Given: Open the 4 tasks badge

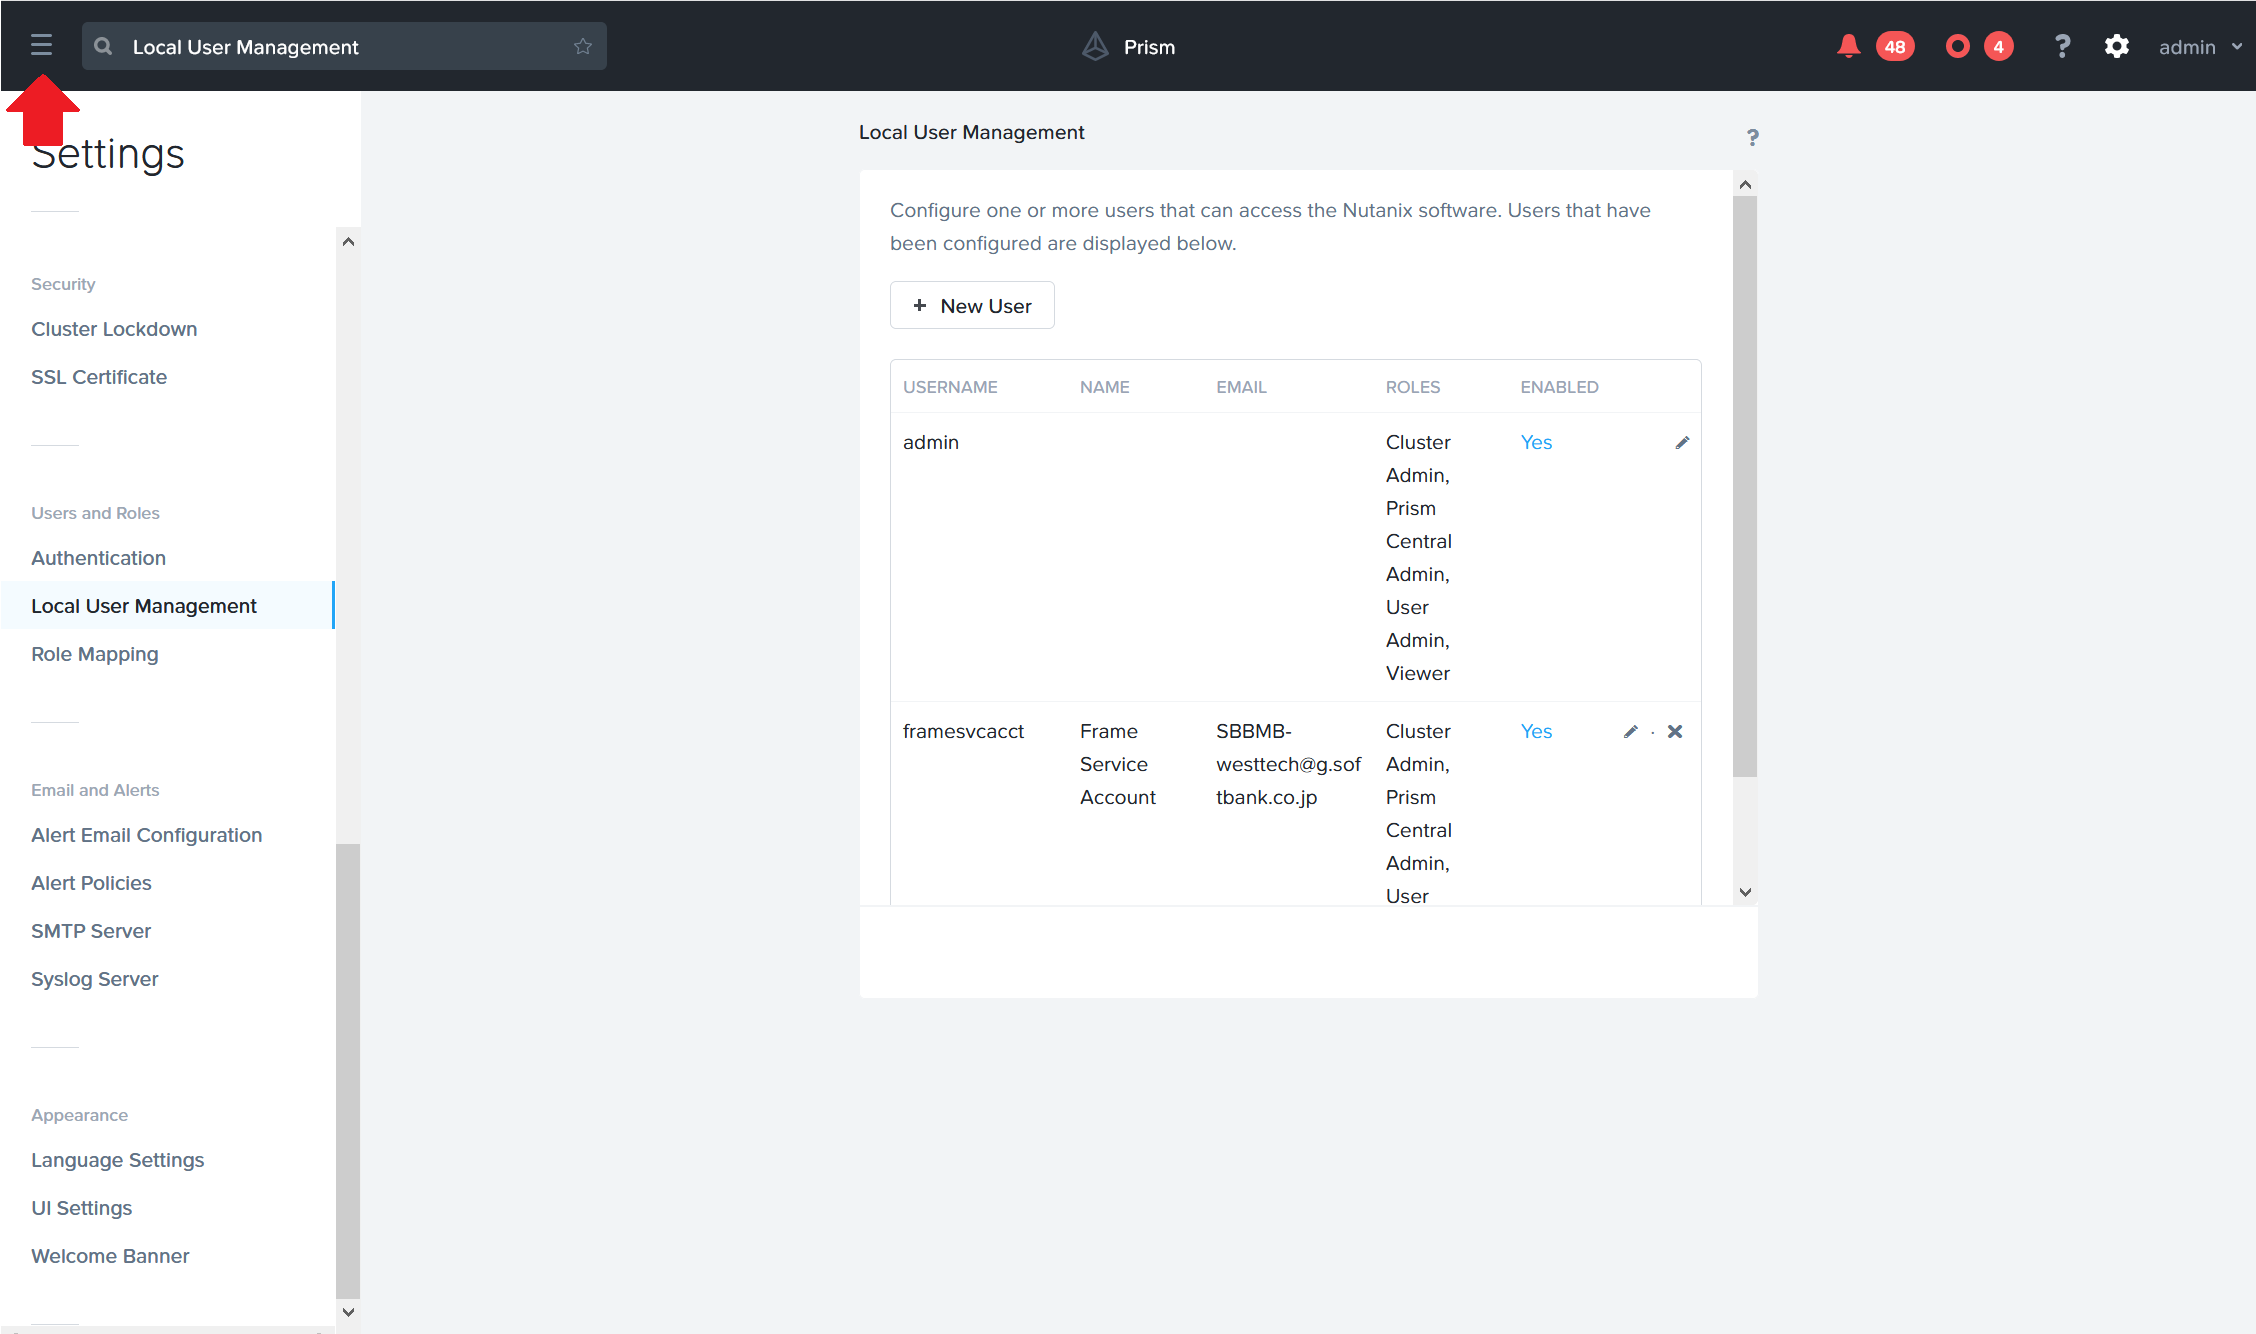Looking at the screenshot, I should (1999, 47).
